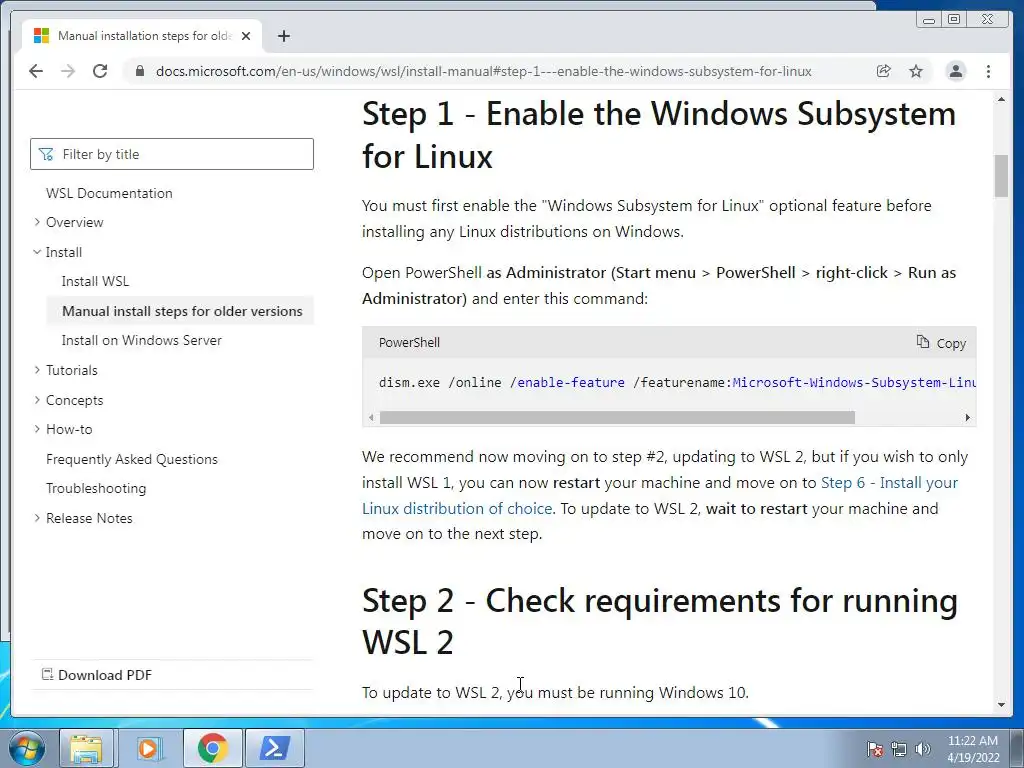The height and width of the screenshot is (768, 1024).
Task: Open Chrome three-dot menu
Action: (x=988, y=71)
